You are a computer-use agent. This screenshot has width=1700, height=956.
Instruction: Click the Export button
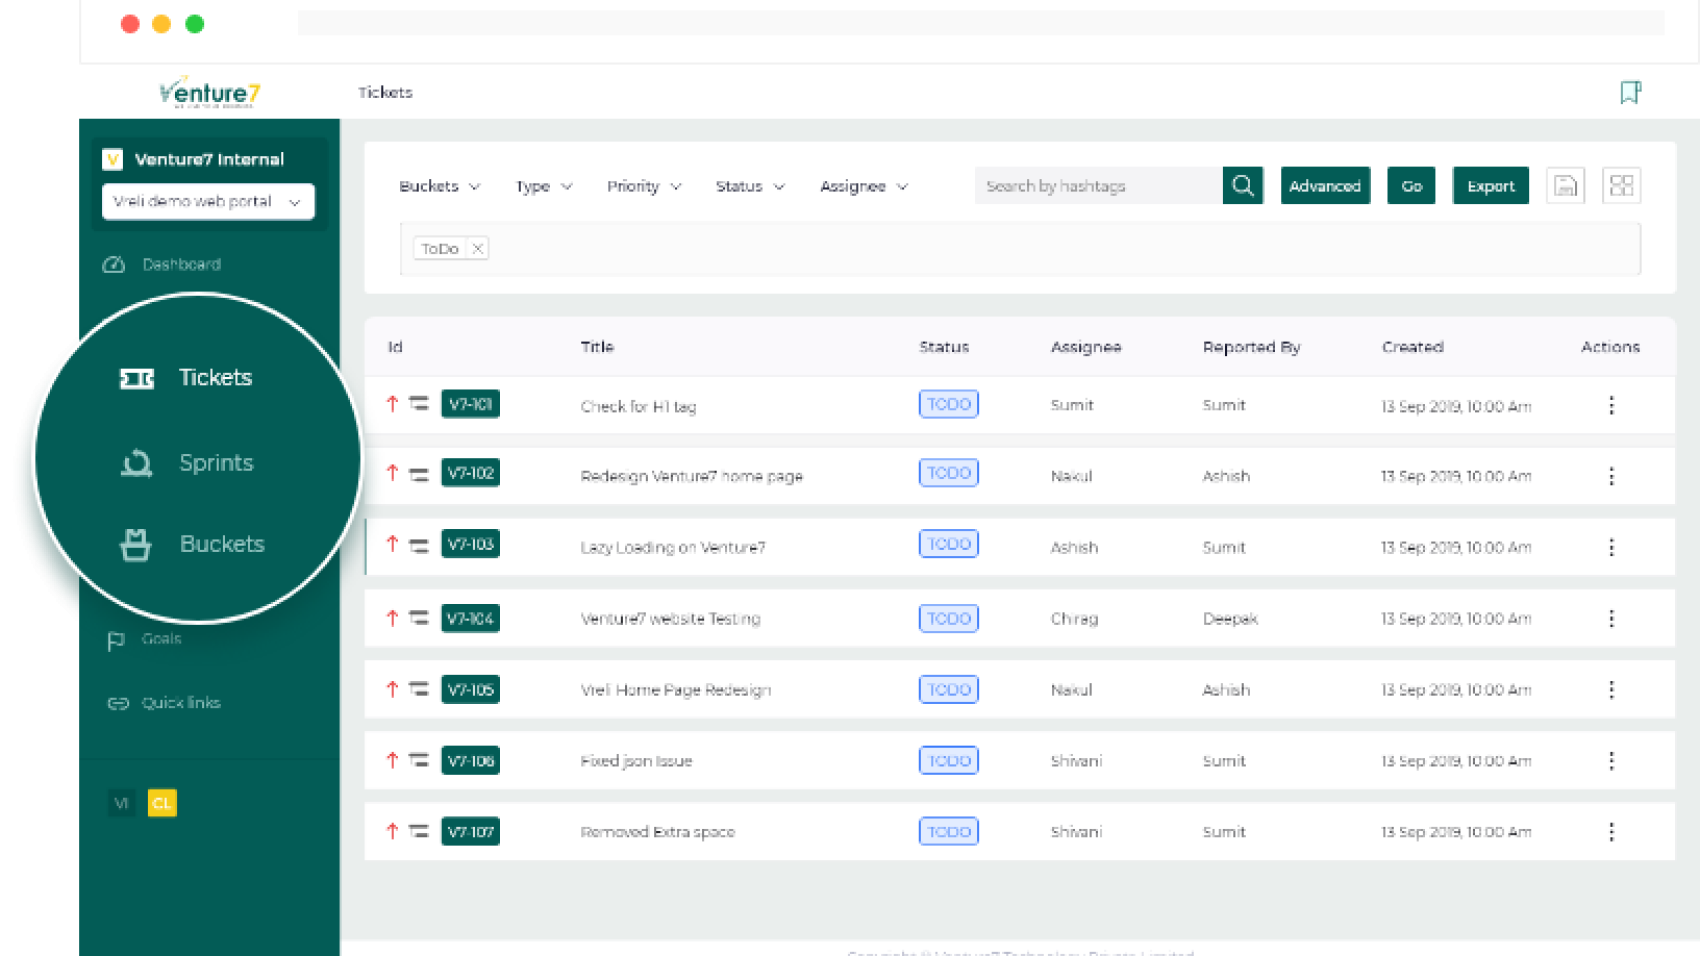click(1490, 186)
